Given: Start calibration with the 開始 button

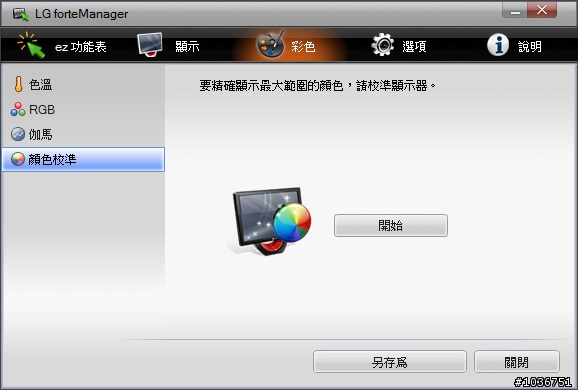Looking at the screenshot, I should [391, 225].
